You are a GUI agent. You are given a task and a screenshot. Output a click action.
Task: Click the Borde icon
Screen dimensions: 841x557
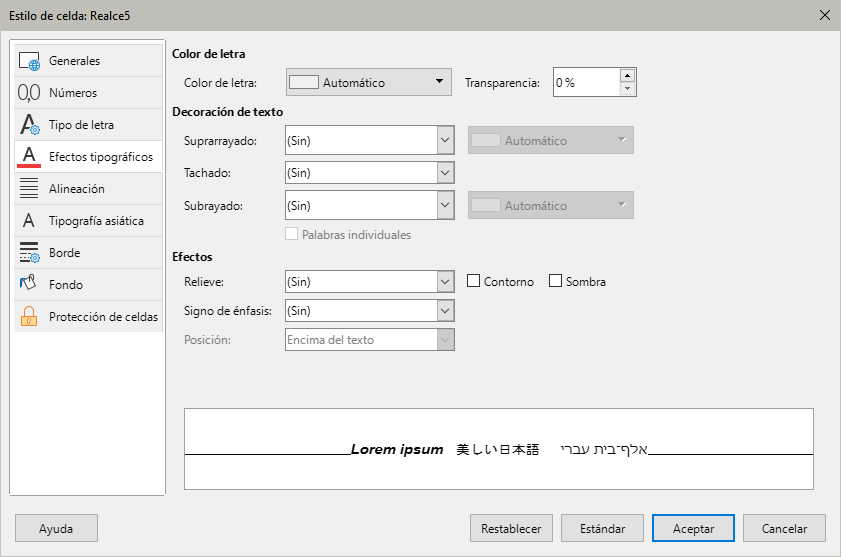(29, 252)
